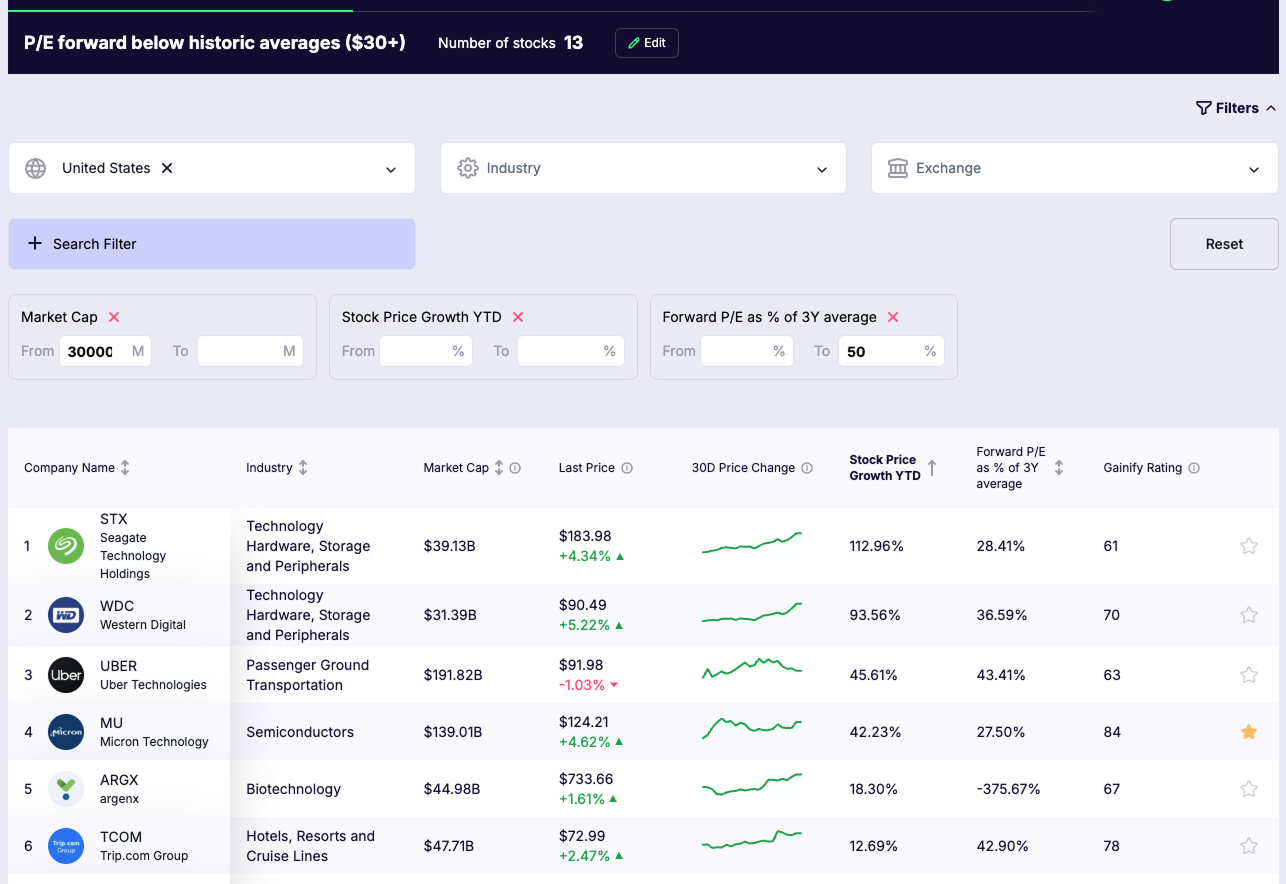Open MU Micron Technology link
Viewport: 1286px width, 884px height.
(x=154, y=732)
